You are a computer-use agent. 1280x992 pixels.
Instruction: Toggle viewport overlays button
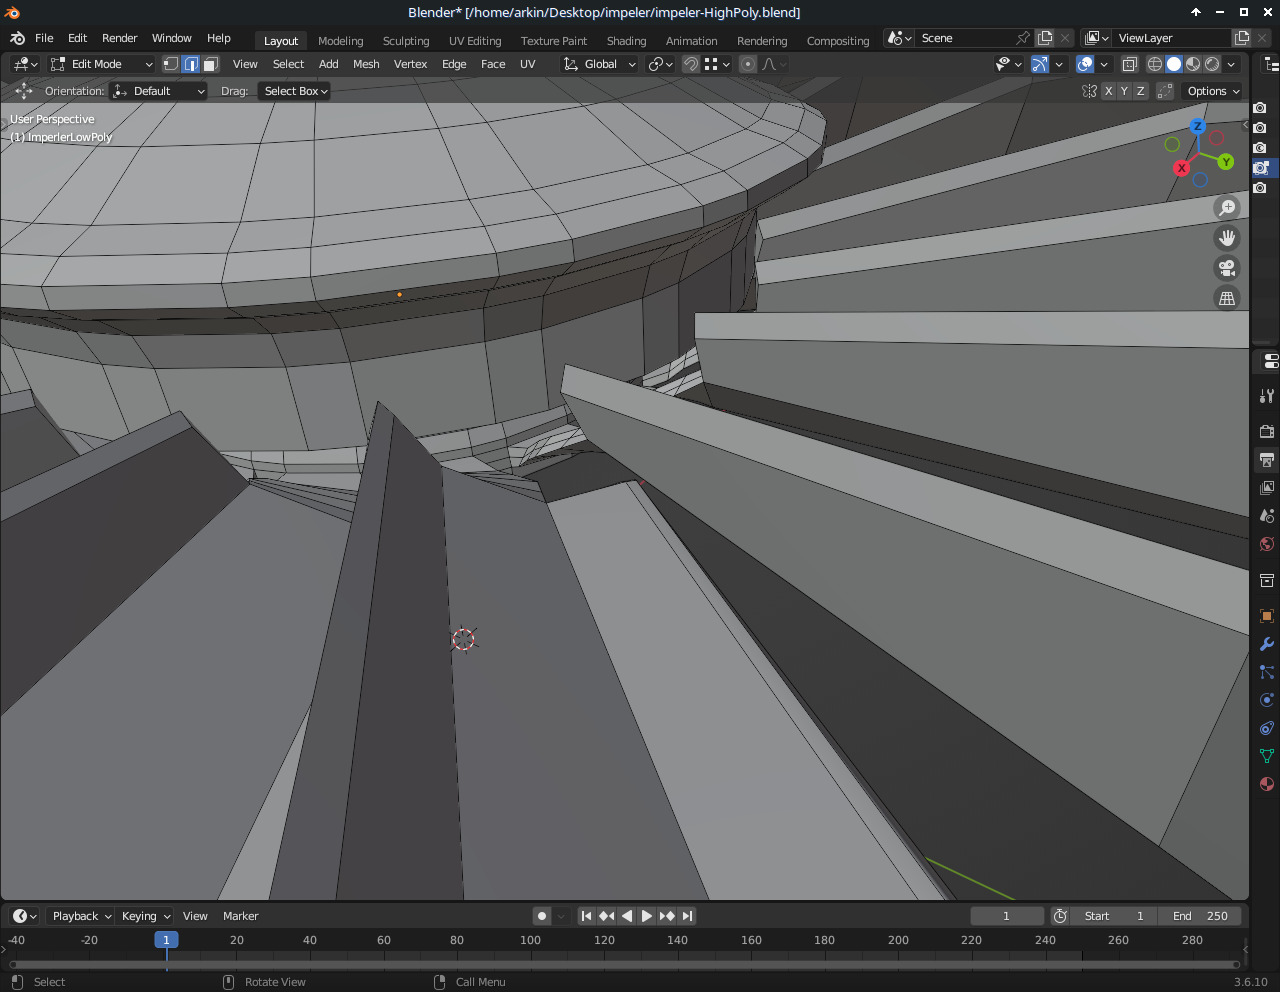pyautogui.click(x=1085, y=64)
